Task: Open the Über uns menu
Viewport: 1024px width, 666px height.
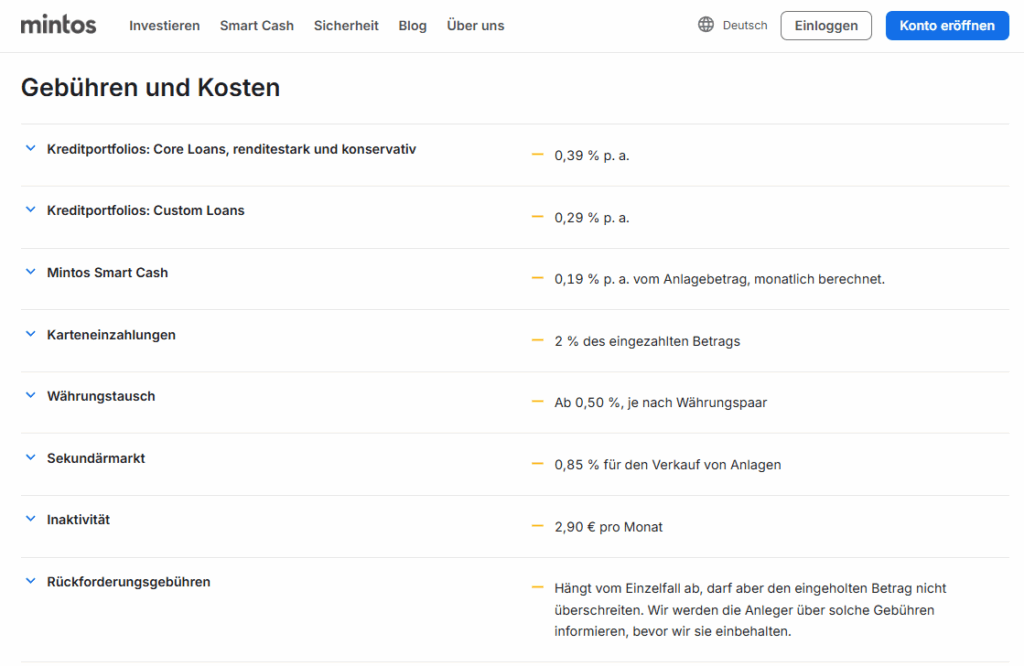Action: coord(475,26)
